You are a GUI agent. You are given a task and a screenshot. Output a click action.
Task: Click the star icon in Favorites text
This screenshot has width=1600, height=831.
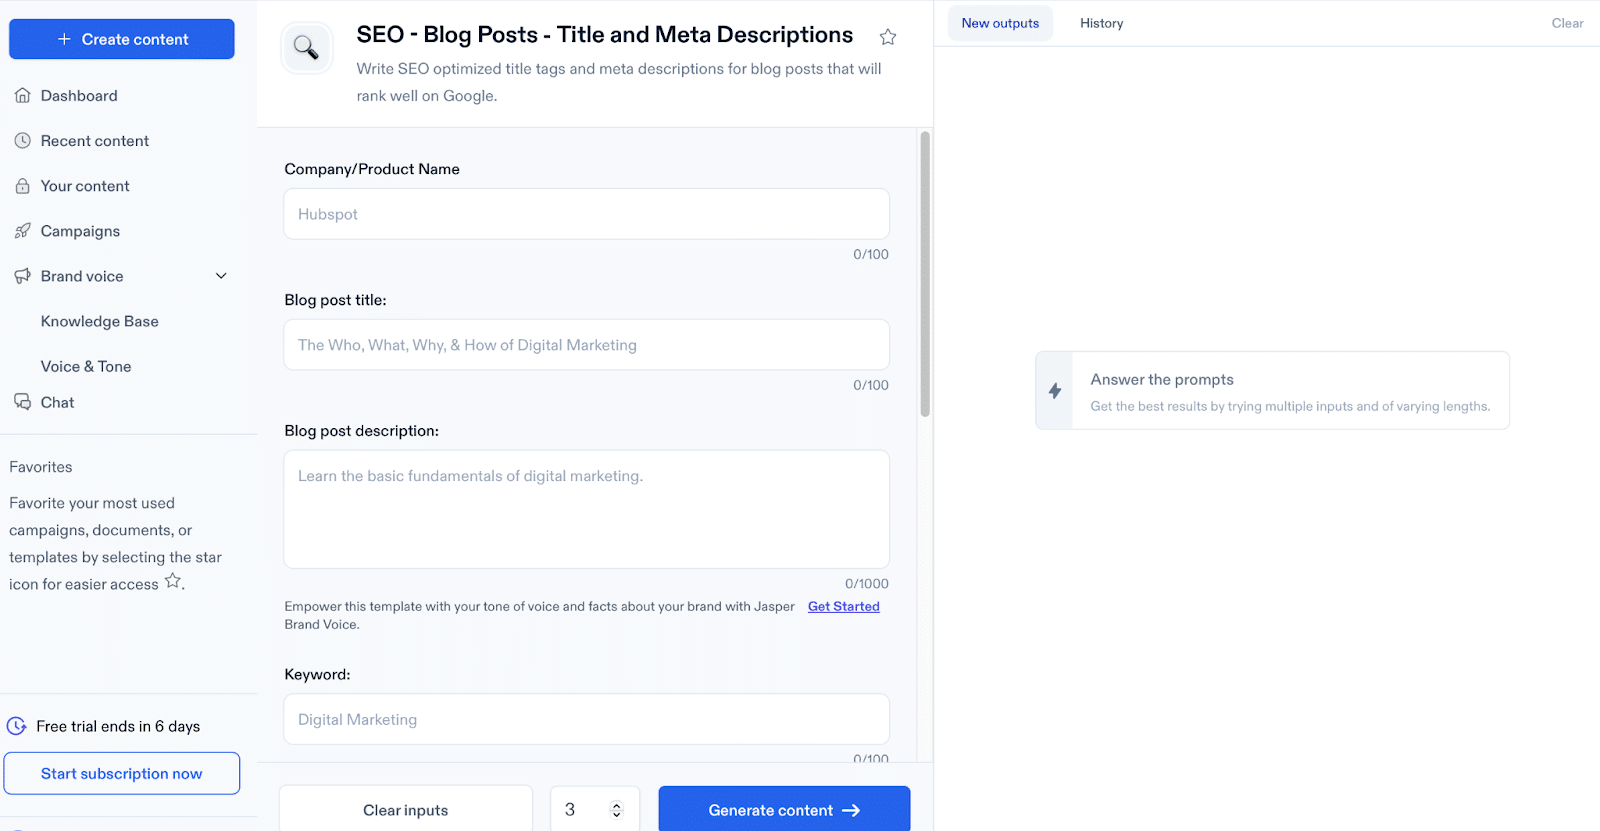click(x=173, y=581)
